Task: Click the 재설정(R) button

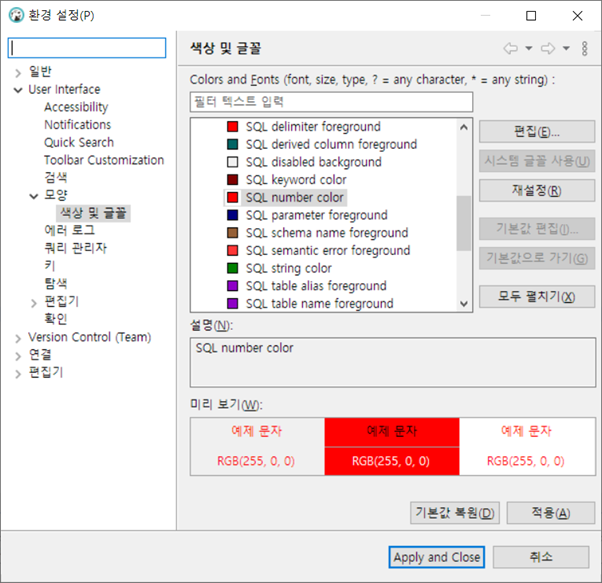Action: (537, 190)
